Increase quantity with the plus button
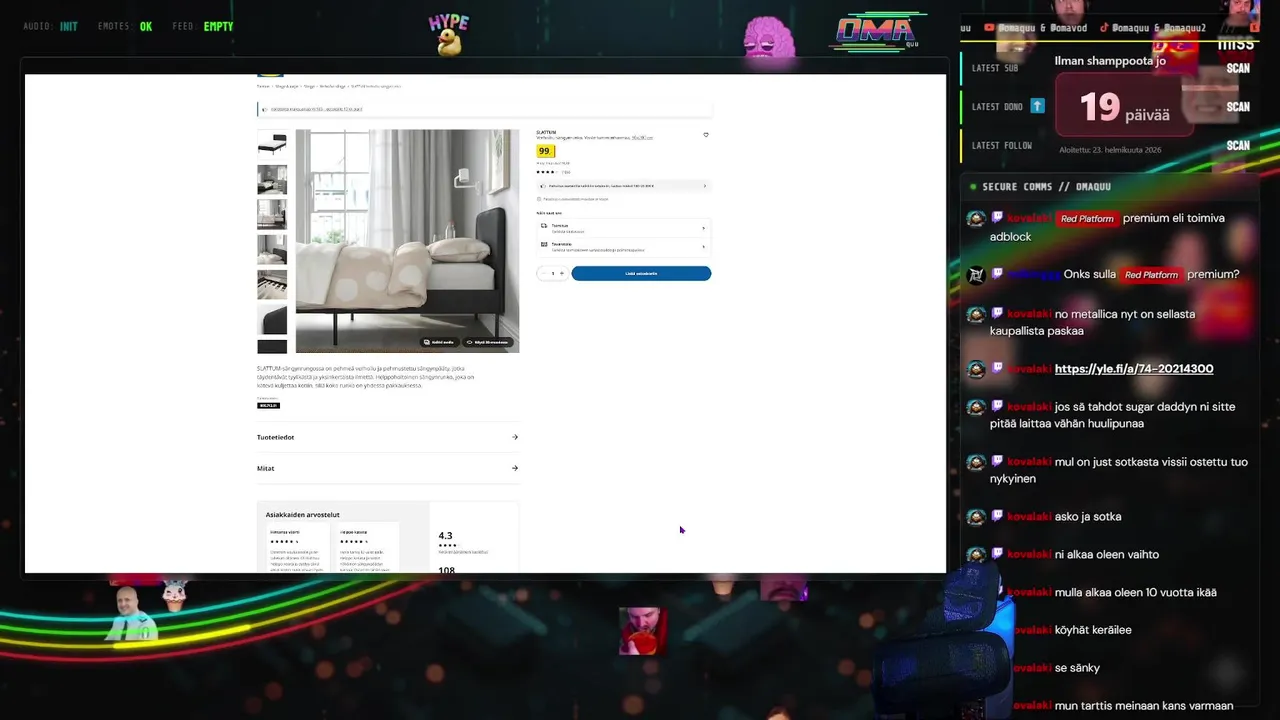This screenshot has width=1280, height=720. 561,273
